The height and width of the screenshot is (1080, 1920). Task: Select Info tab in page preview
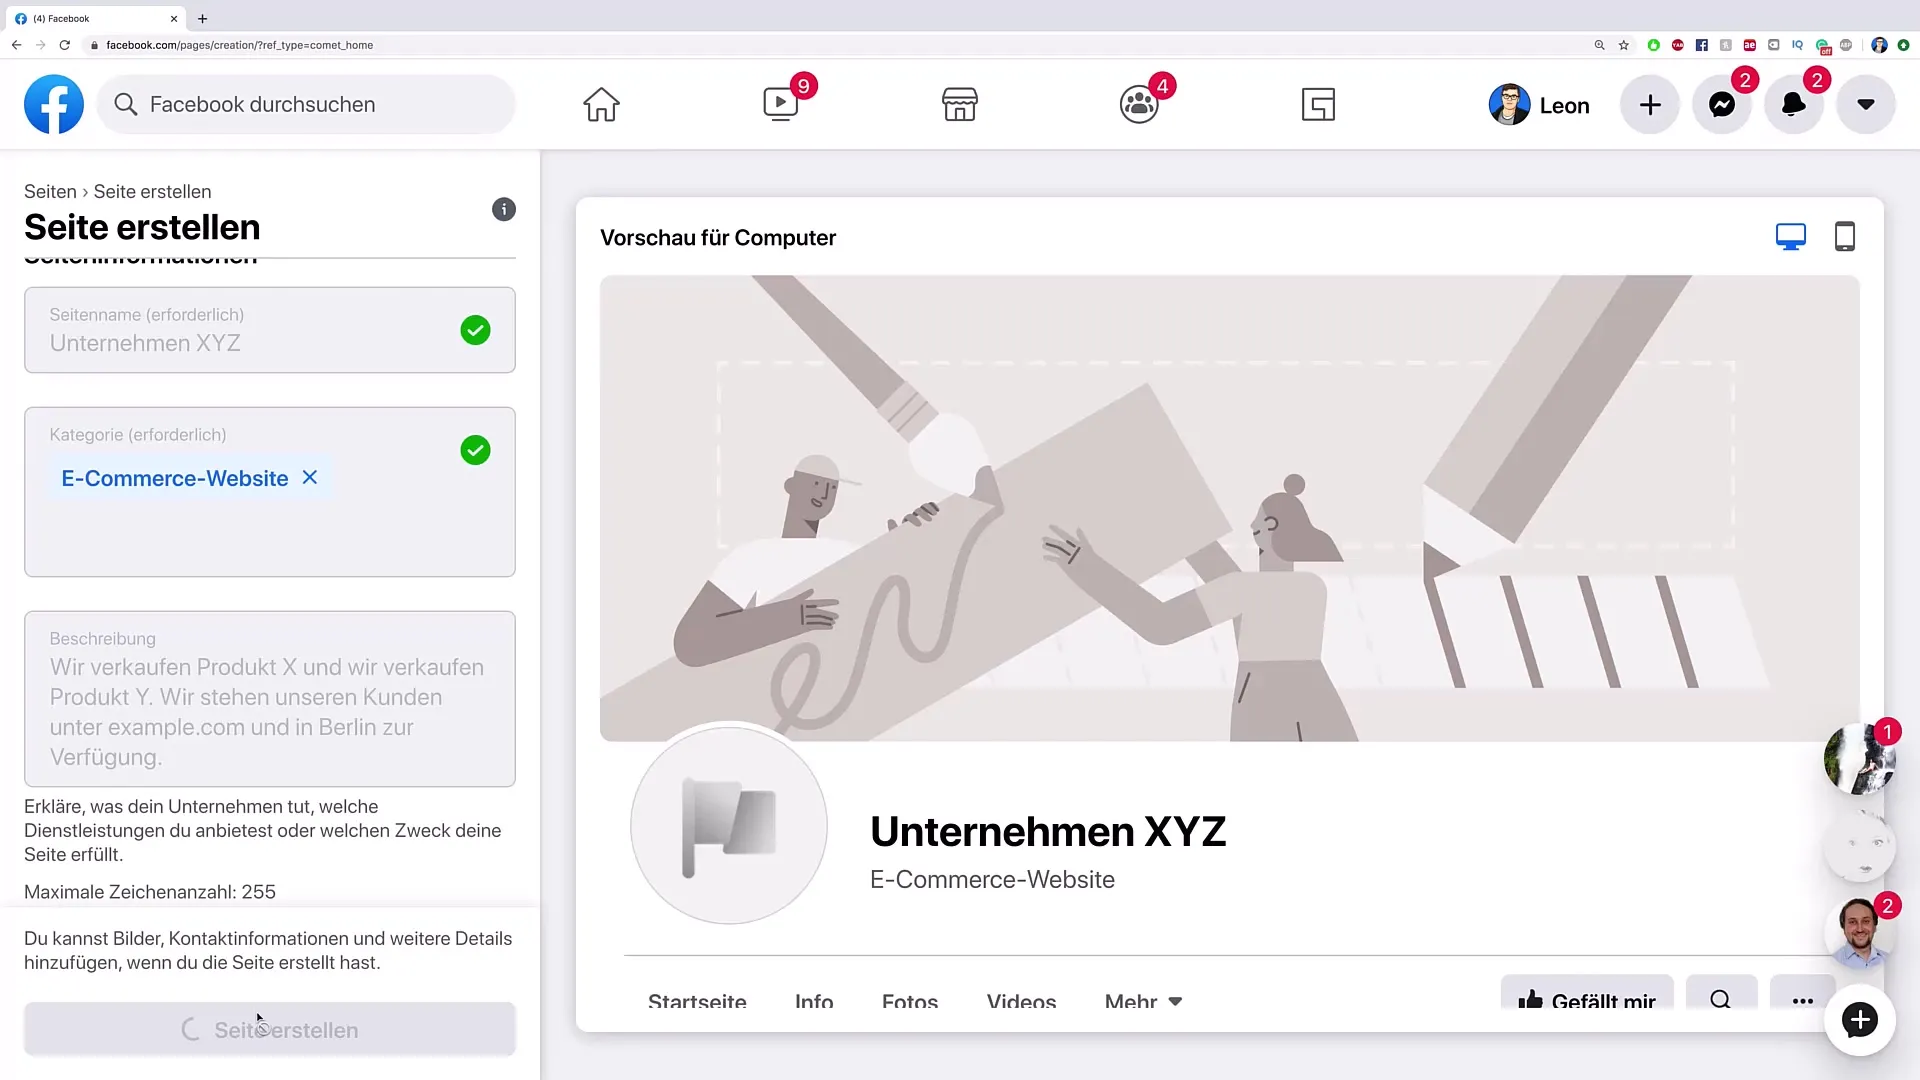[814, 1001]
